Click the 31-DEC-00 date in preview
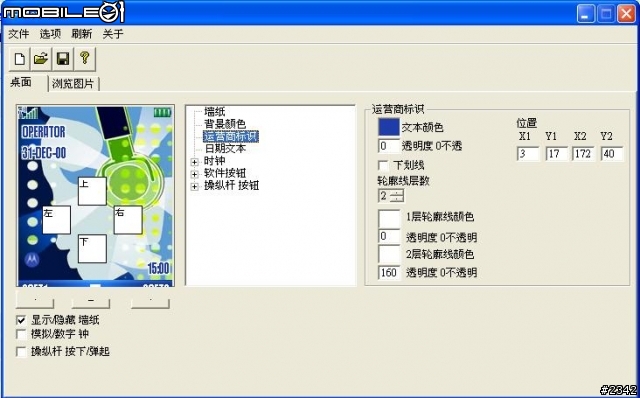Screen dimensions: 640x398 pyautogui.click(x=43, y=153)
